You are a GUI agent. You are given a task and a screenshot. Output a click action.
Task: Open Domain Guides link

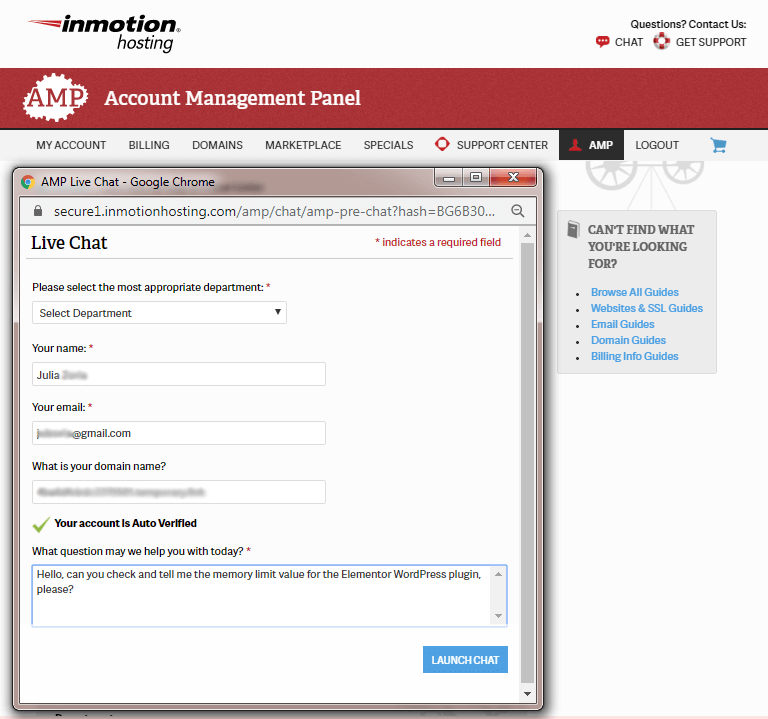pos(628,340)
